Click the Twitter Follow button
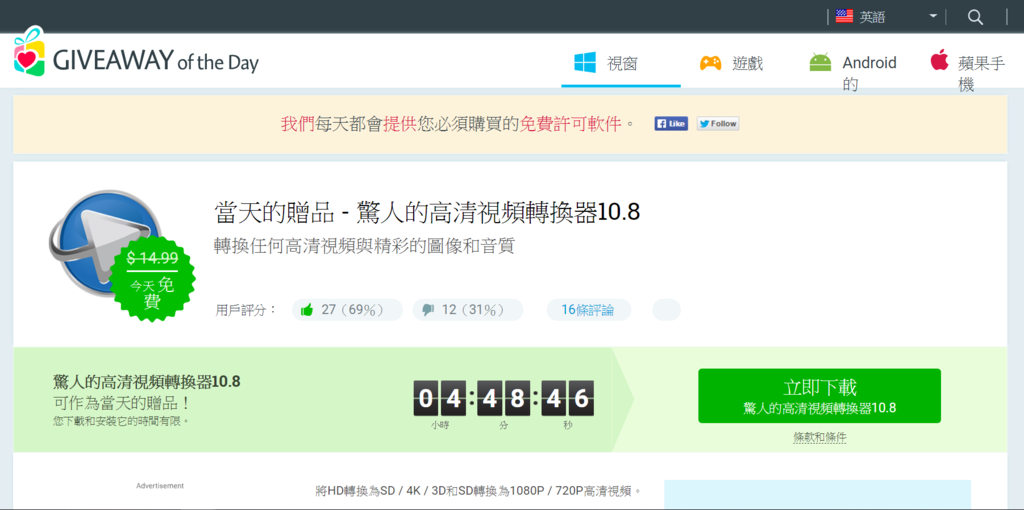This screenshot has height=510, width=1024. click(x=718, y=123)
